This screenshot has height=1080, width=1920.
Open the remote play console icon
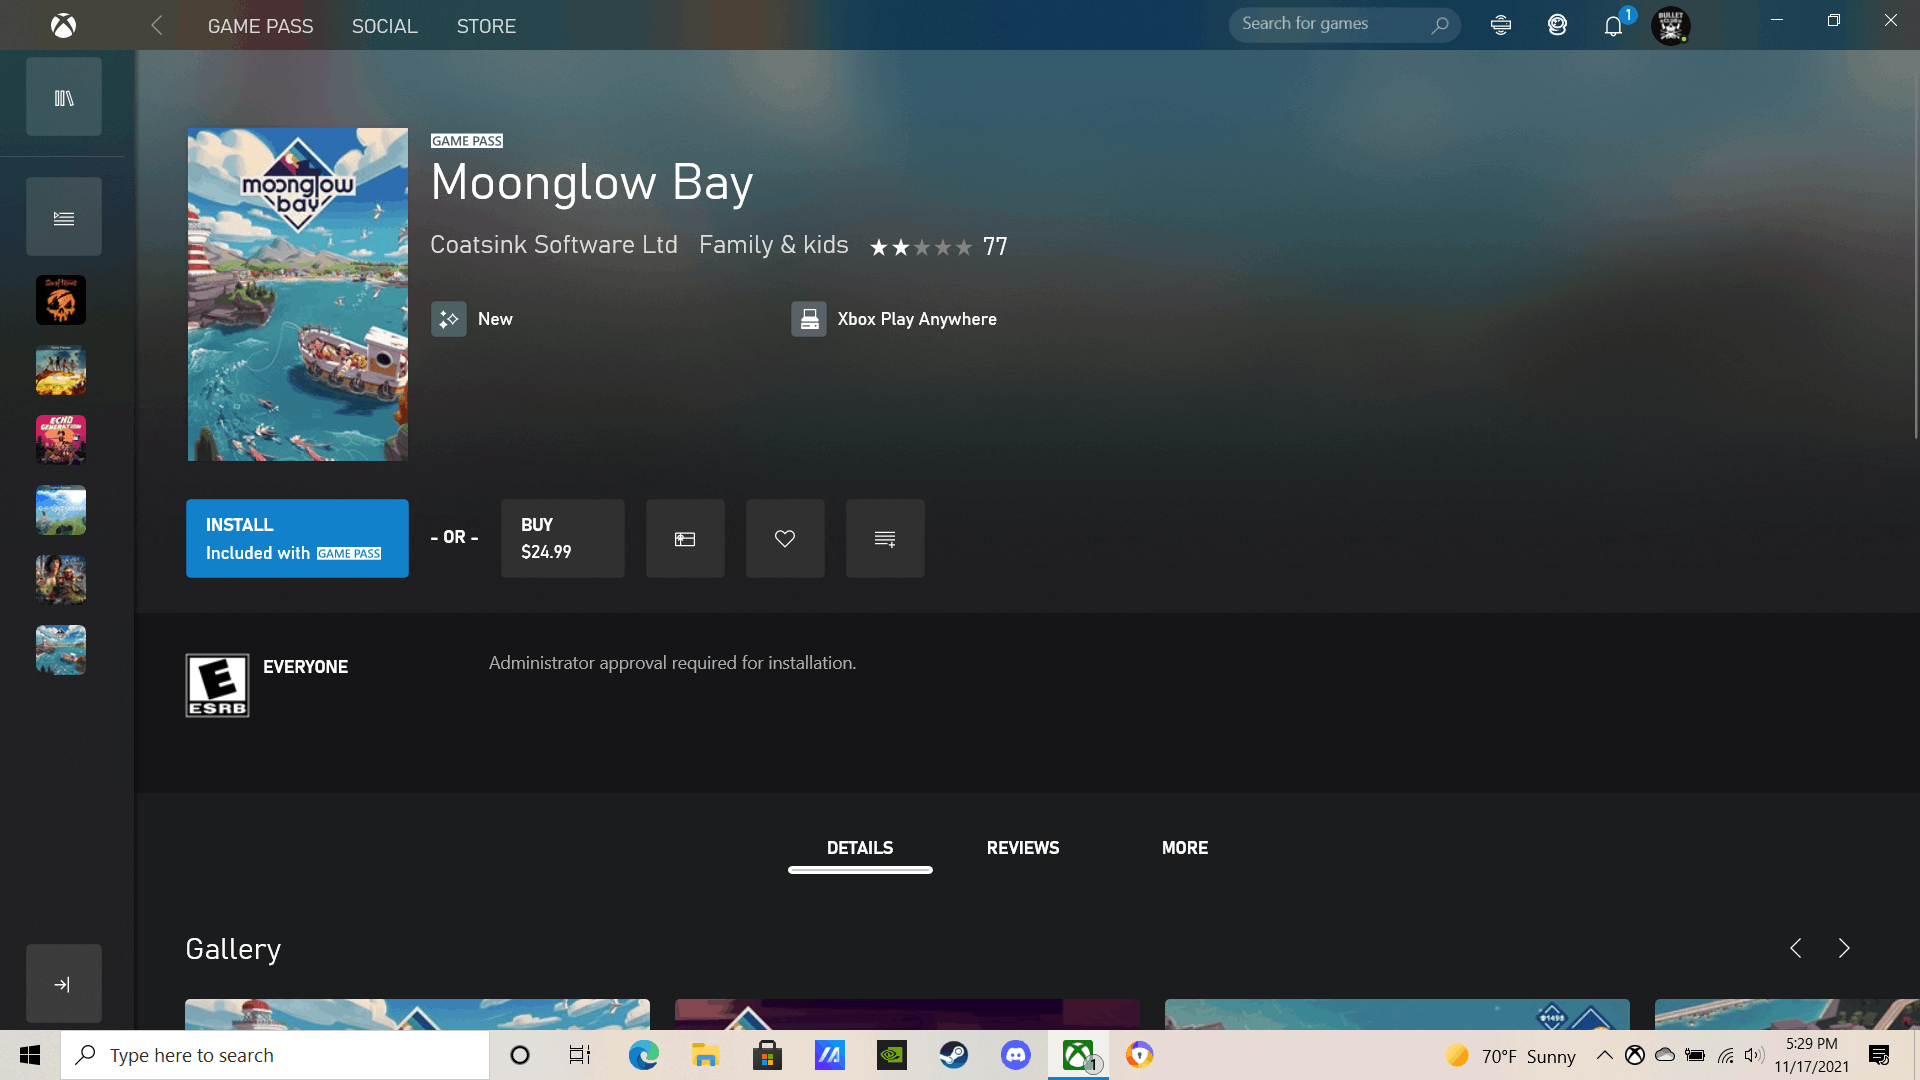tap(1501, 25)
